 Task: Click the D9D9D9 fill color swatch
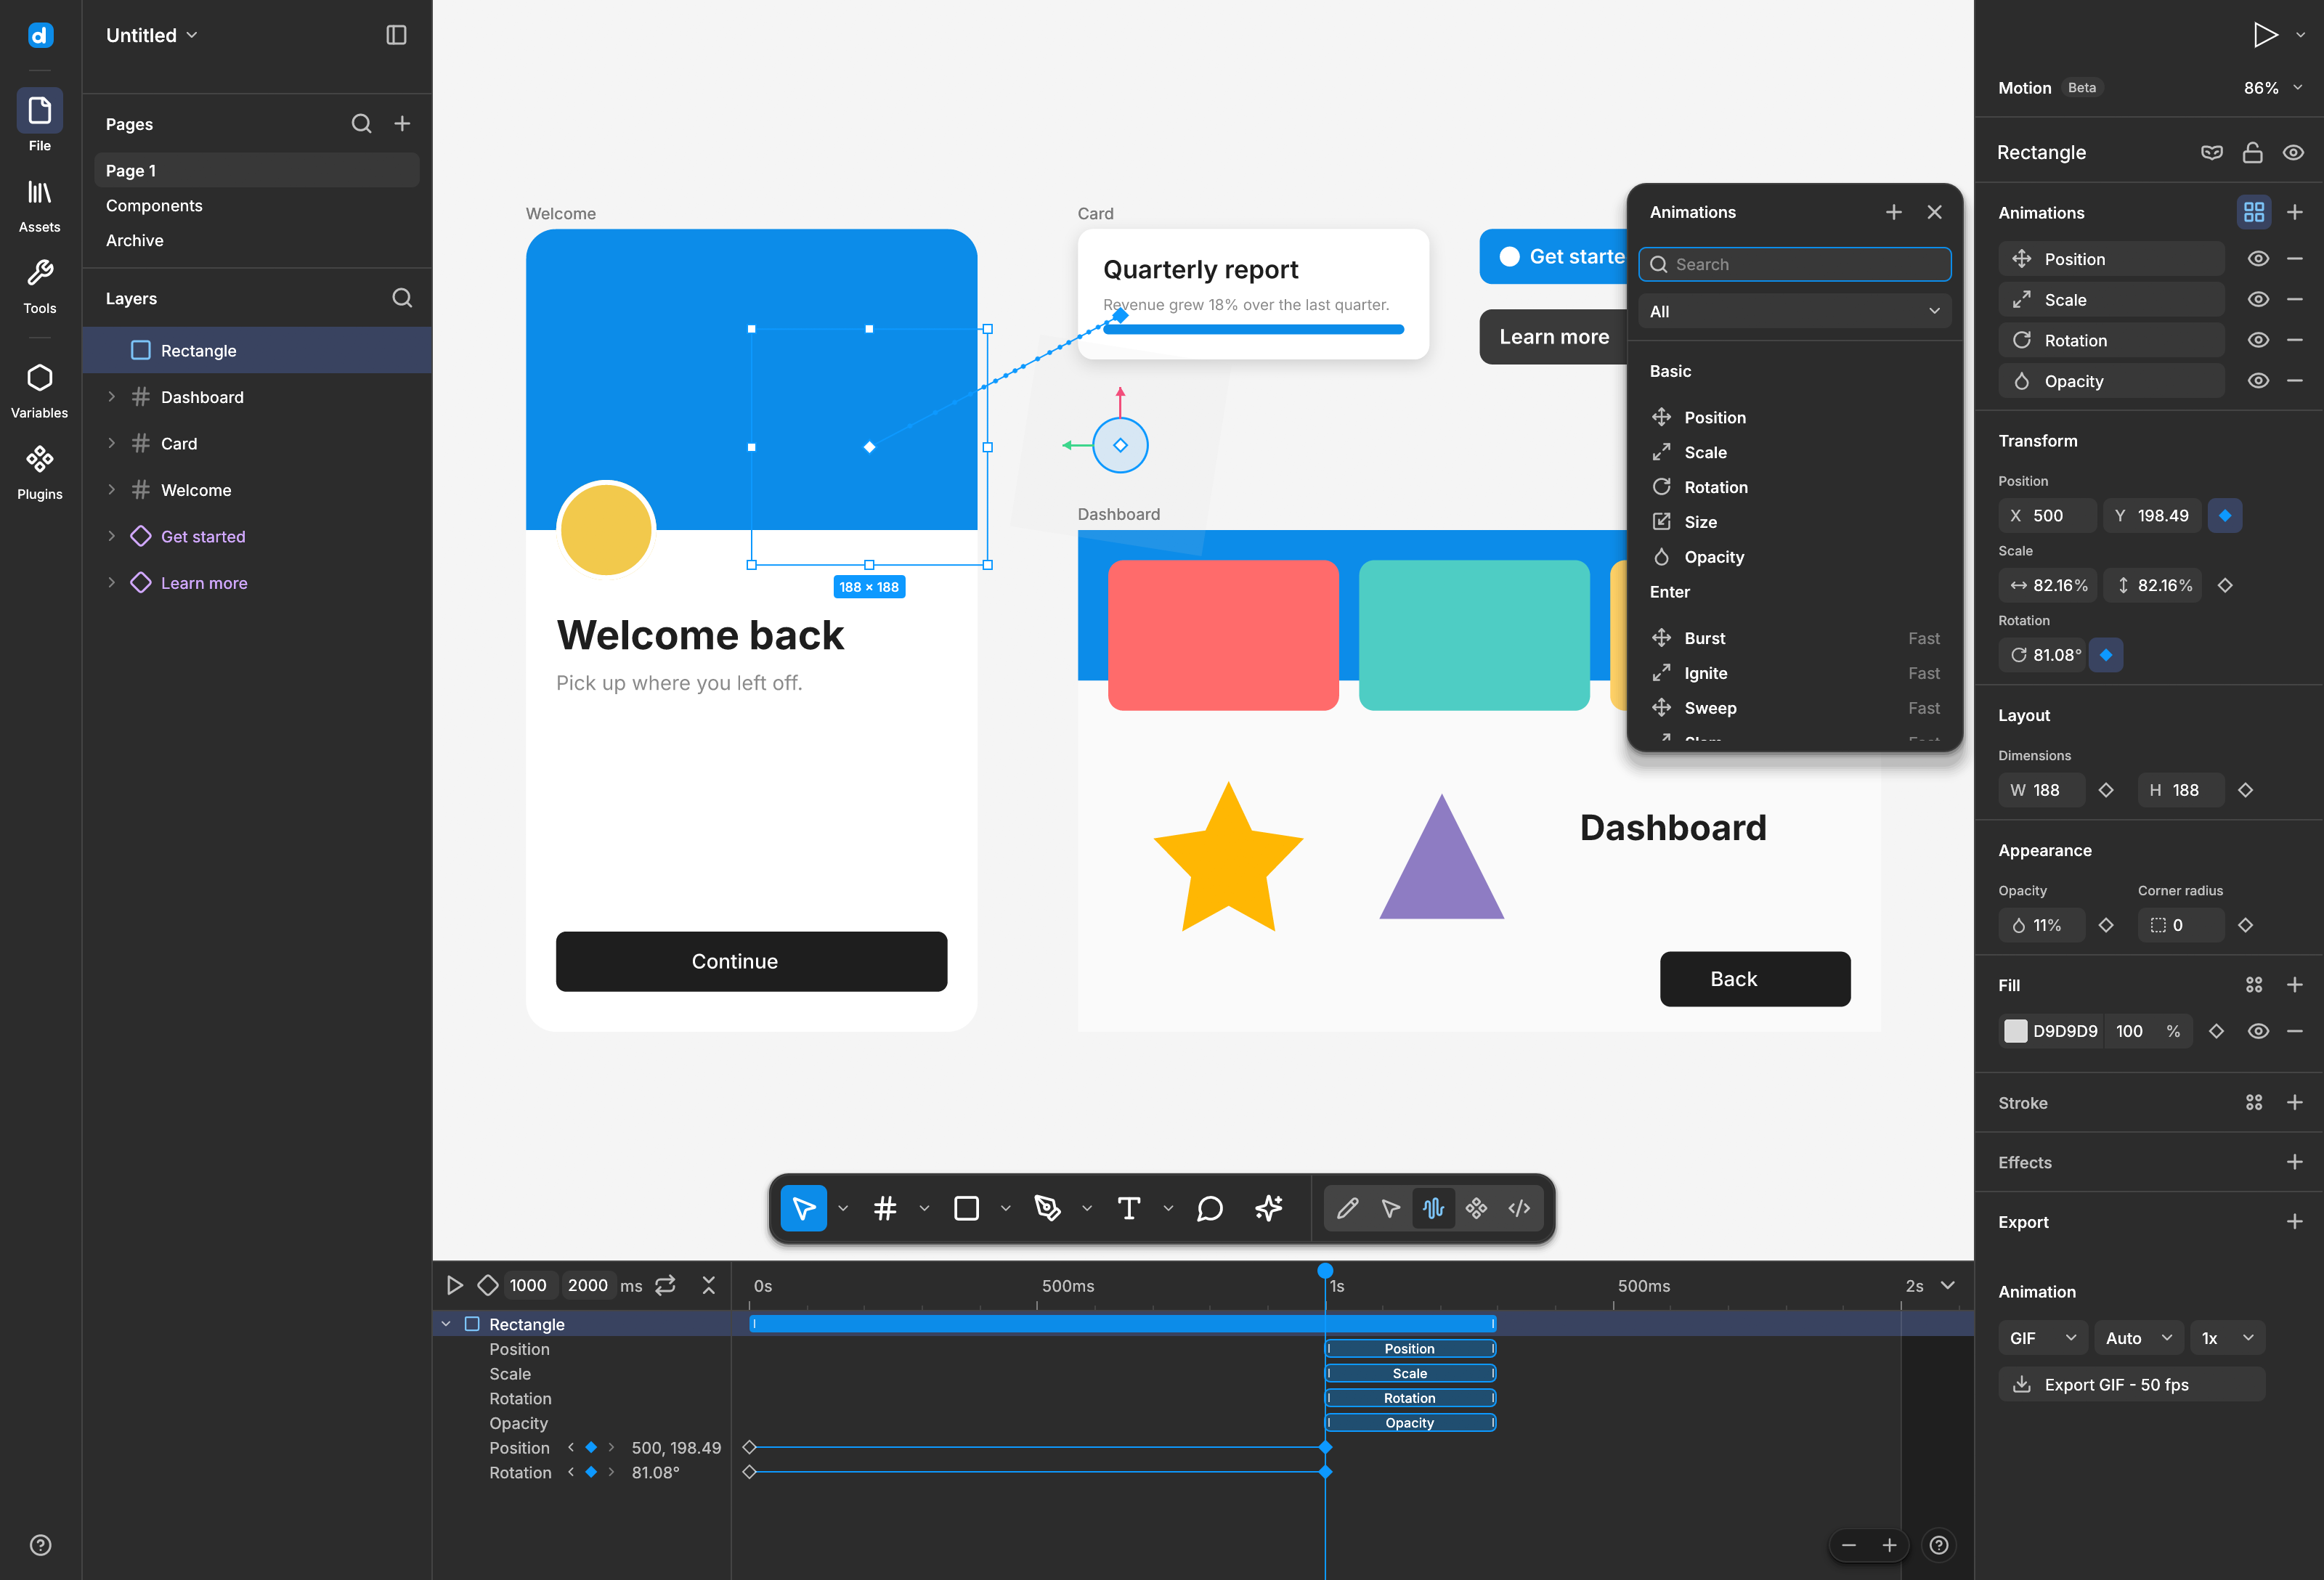2015,1031
